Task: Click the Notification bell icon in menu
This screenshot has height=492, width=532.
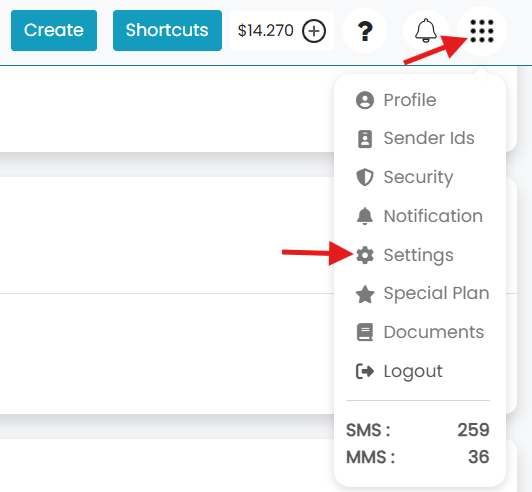Action: click(x=365, y=216)
